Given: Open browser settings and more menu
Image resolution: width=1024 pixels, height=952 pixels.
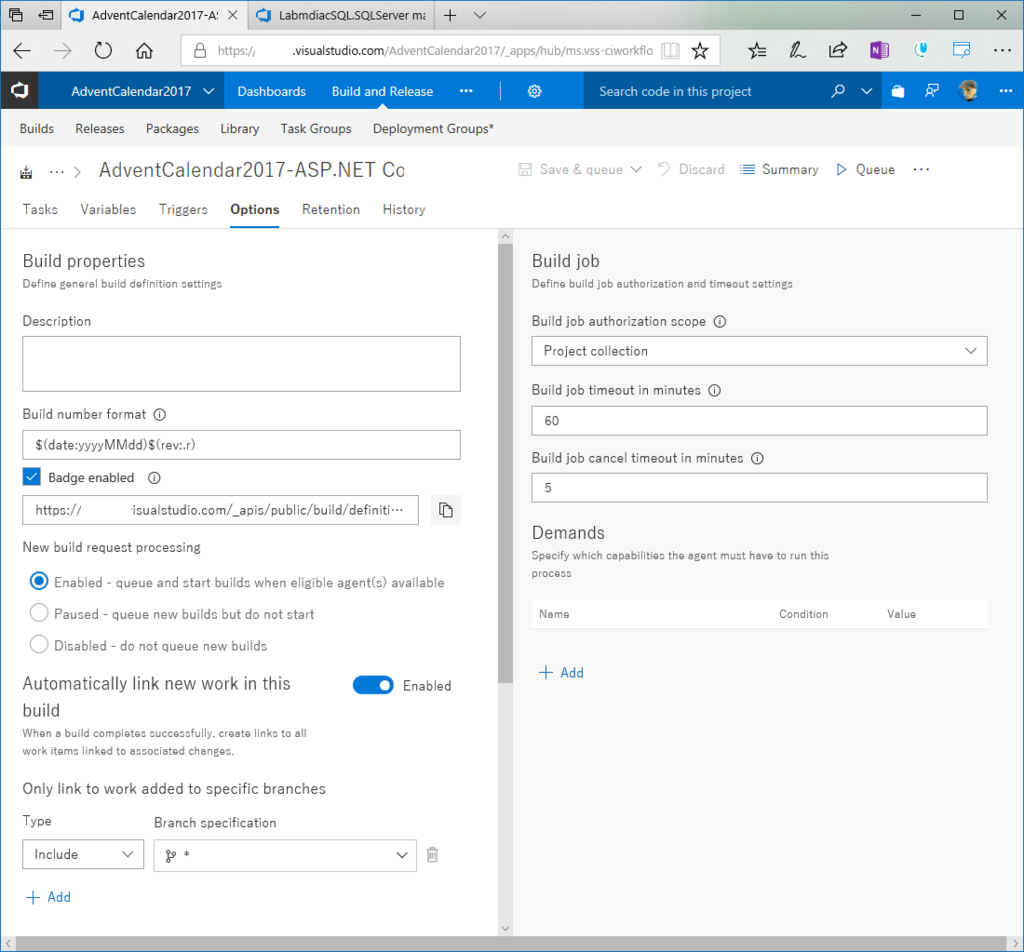Looking at the screenshot, I should 1002,50.
